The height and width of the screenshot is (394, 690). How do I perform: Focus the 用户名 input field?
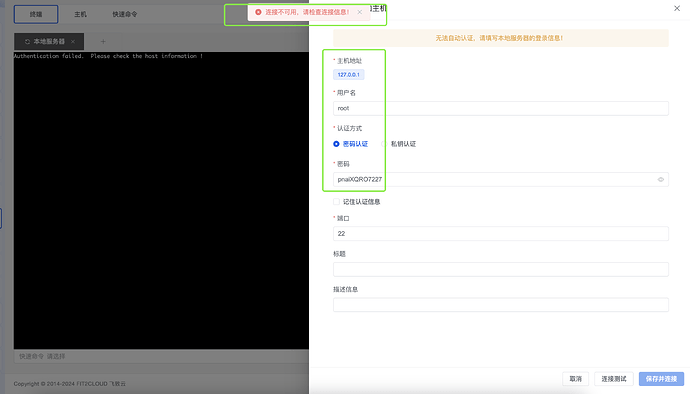(x=501, y=108)
